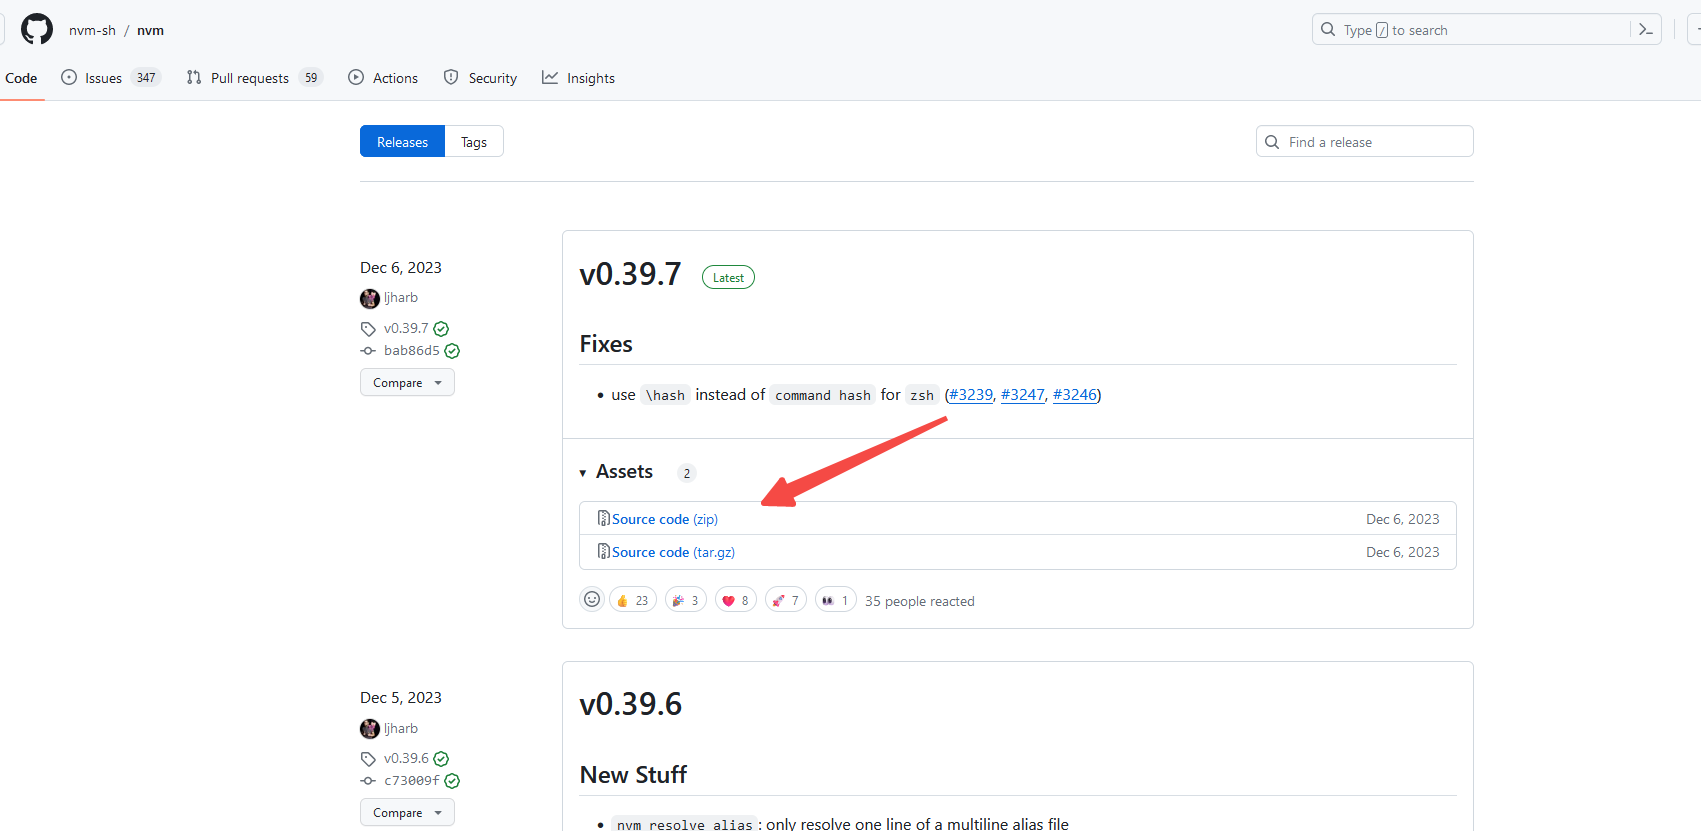Click the 59 pull requests counter badge
The height and width of the screenshot is (831, 1701).
click(x=311, y=78)
